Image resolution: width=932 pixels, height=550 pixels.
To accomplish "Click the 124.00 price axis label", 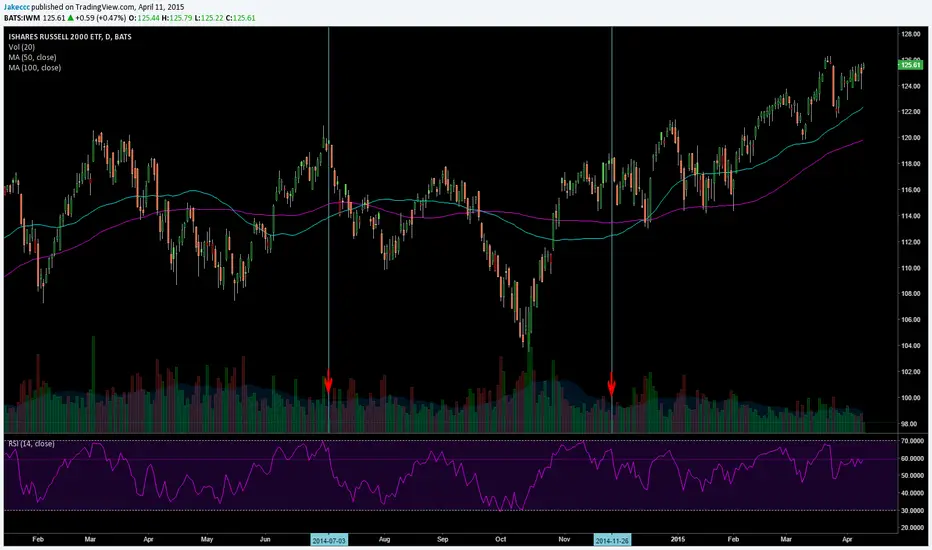I will click(x=911, y=86).
